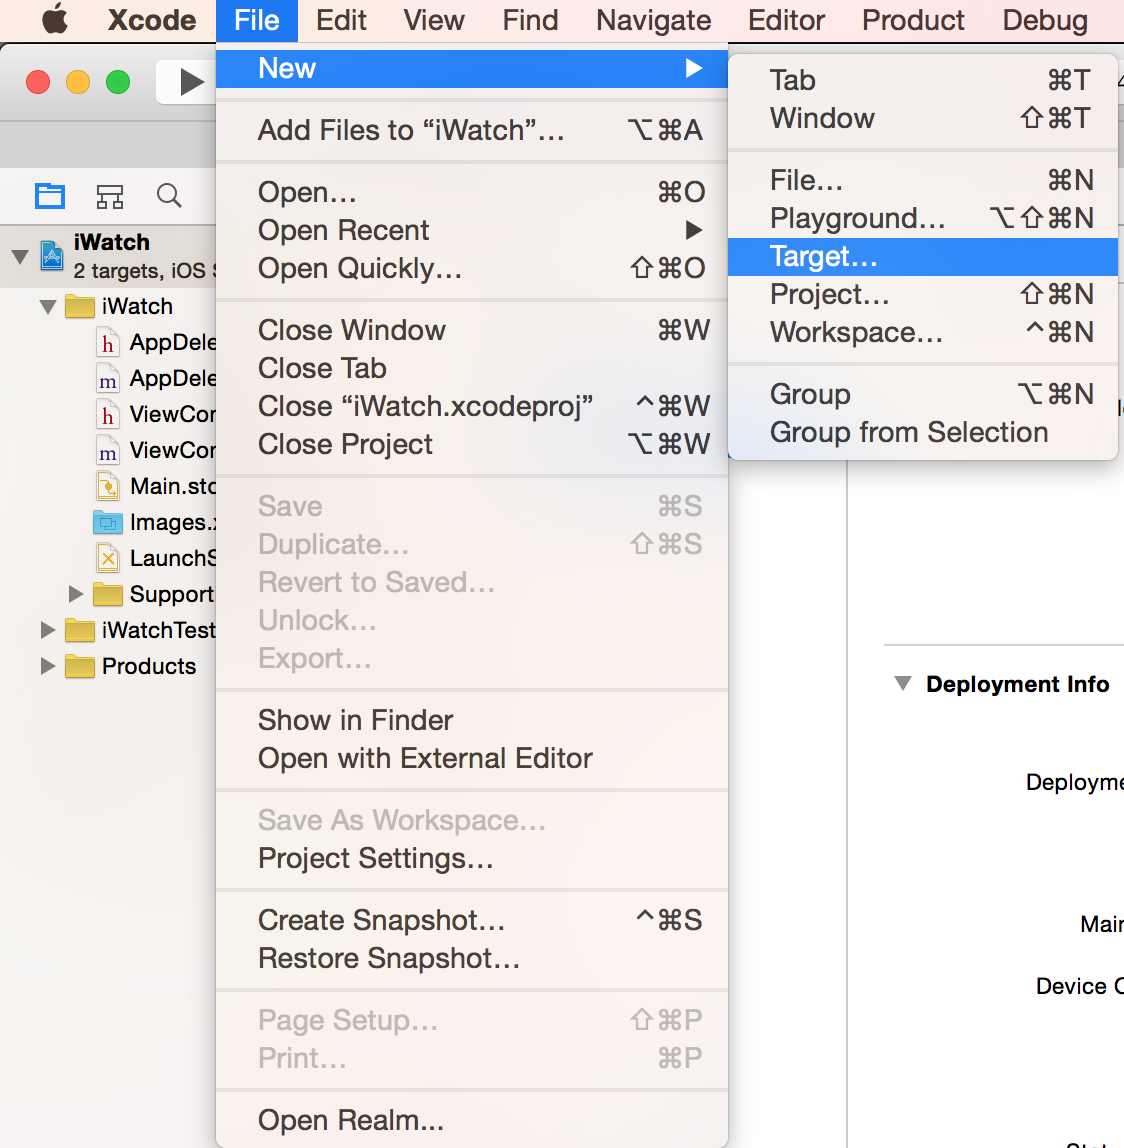Close the File menu

[x=257, y=20]
